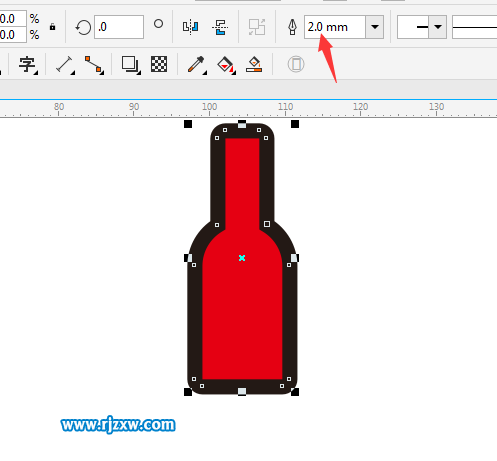Click the top-center selection handle

click(x=242, y=125)
